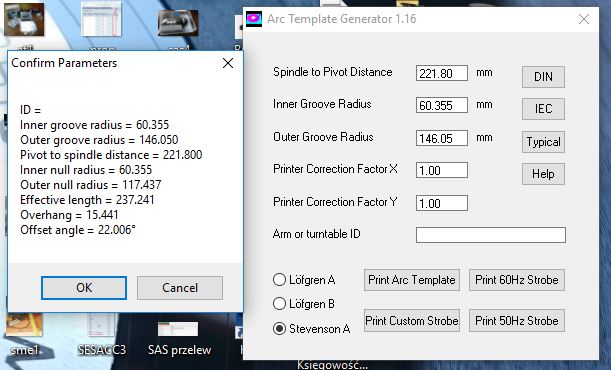Screen dimensions: 611x370
Task: Click Print Custom Strobe button
Action: pyautogui.click(x=412, y=321)
